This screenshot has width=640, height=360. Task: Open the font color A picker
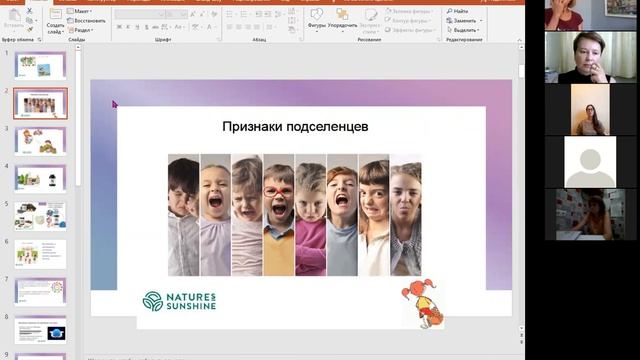(210, 27)
